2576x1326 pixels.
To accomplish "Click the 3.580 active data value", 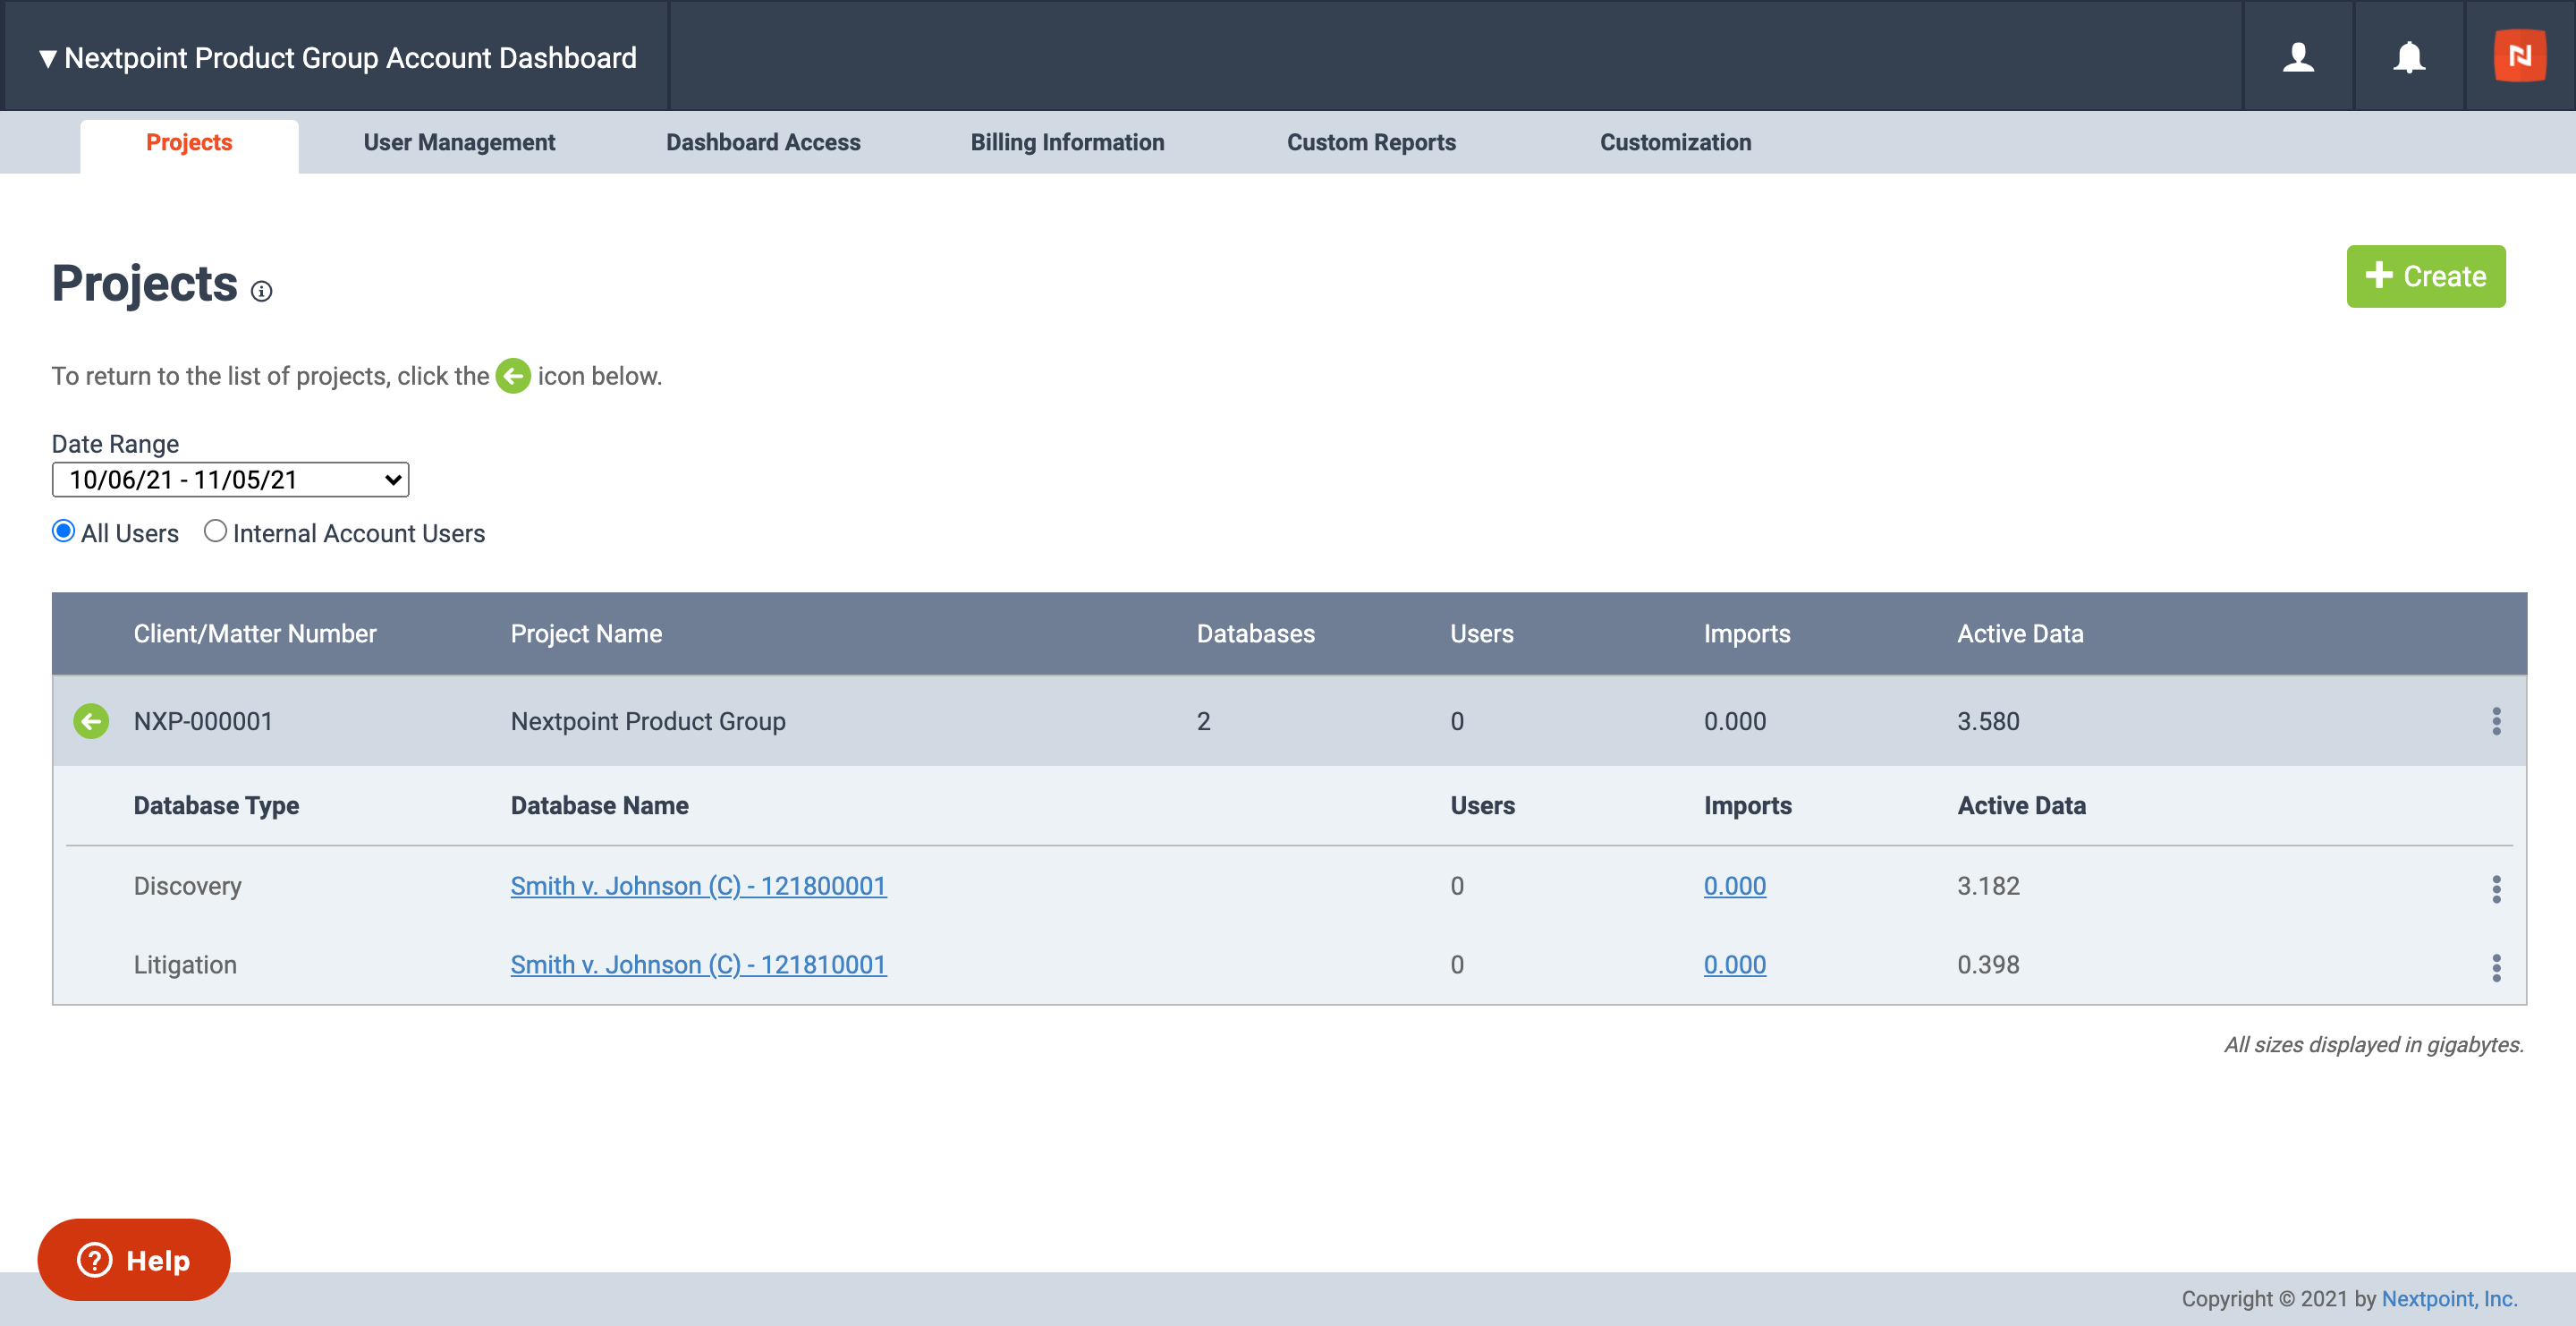I will pyautogui.click(x=1988, y=721).
